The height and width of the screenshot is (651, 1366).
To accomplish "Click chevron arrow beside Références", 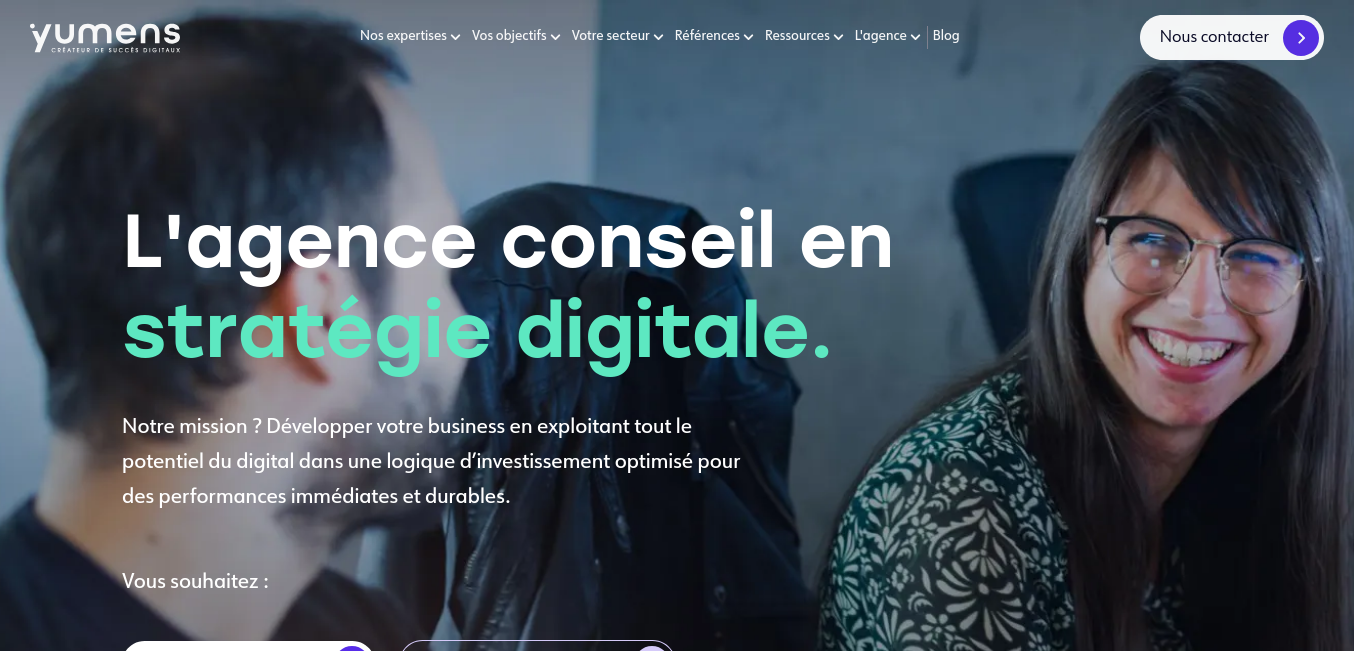I will [748, 37].
